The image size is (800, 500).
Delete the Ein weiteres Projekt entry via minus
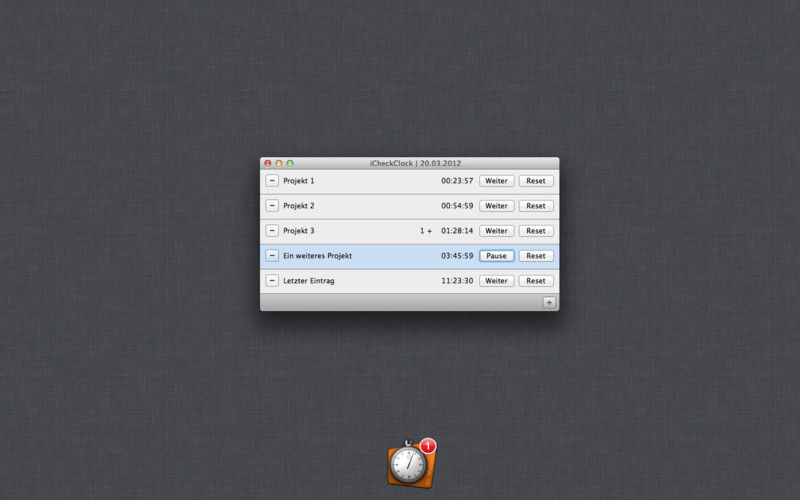point(272,256)
